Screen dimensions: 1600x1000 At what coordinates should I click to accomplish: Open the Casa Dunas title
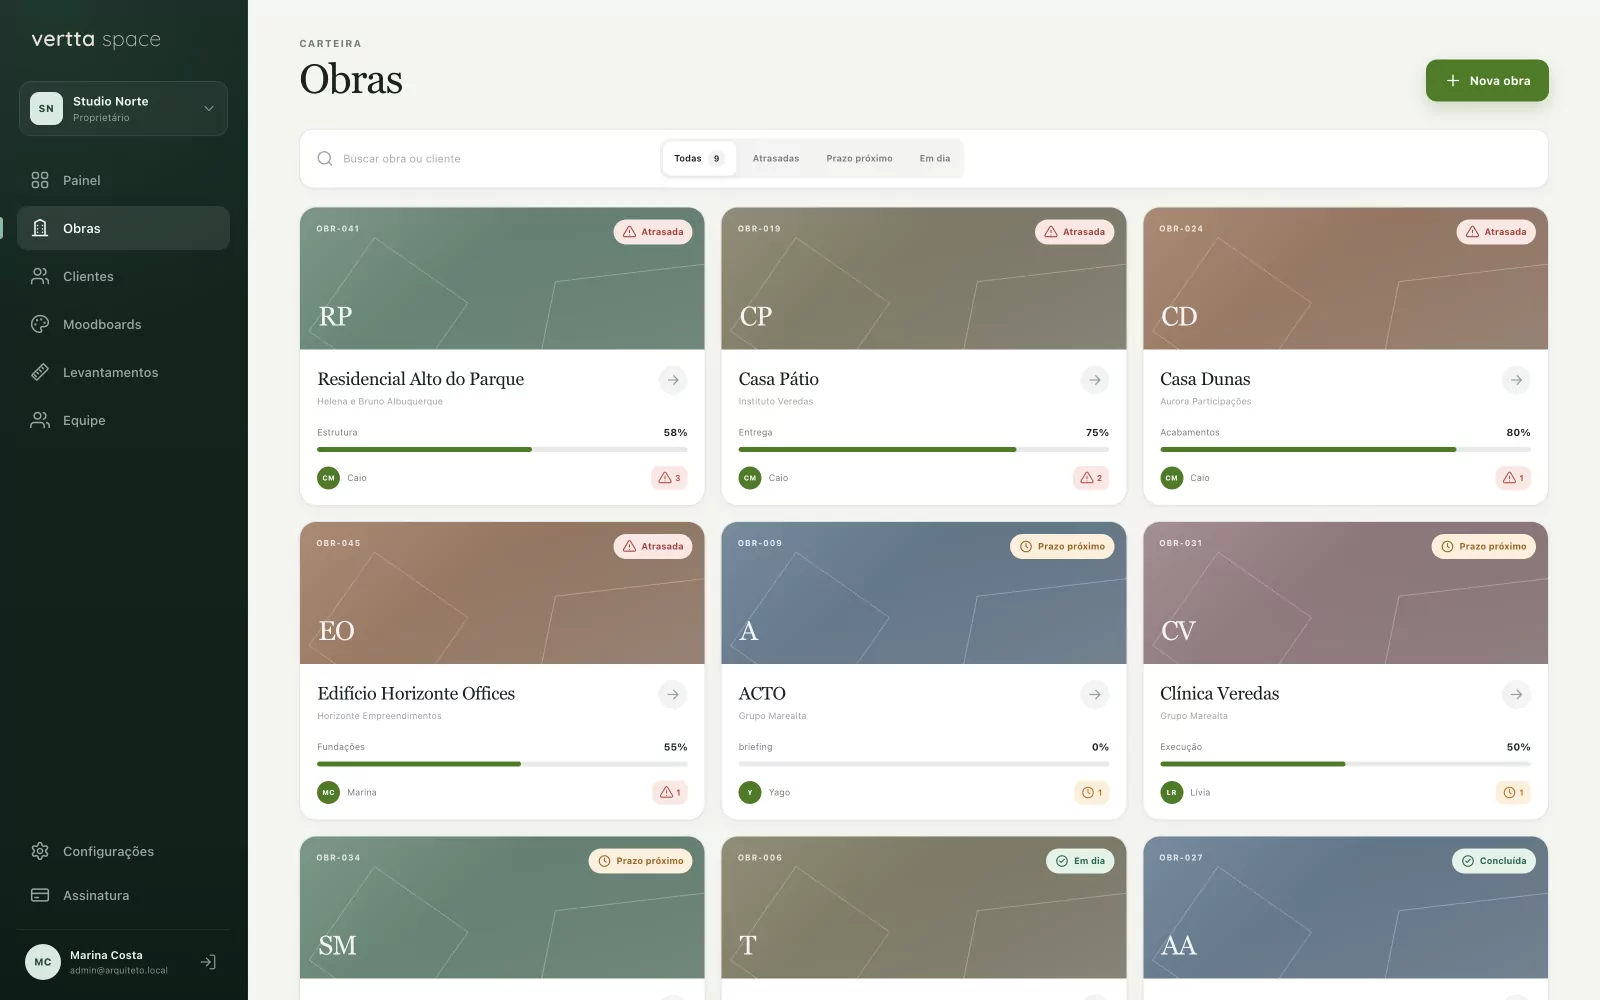tap(1205, 379)
